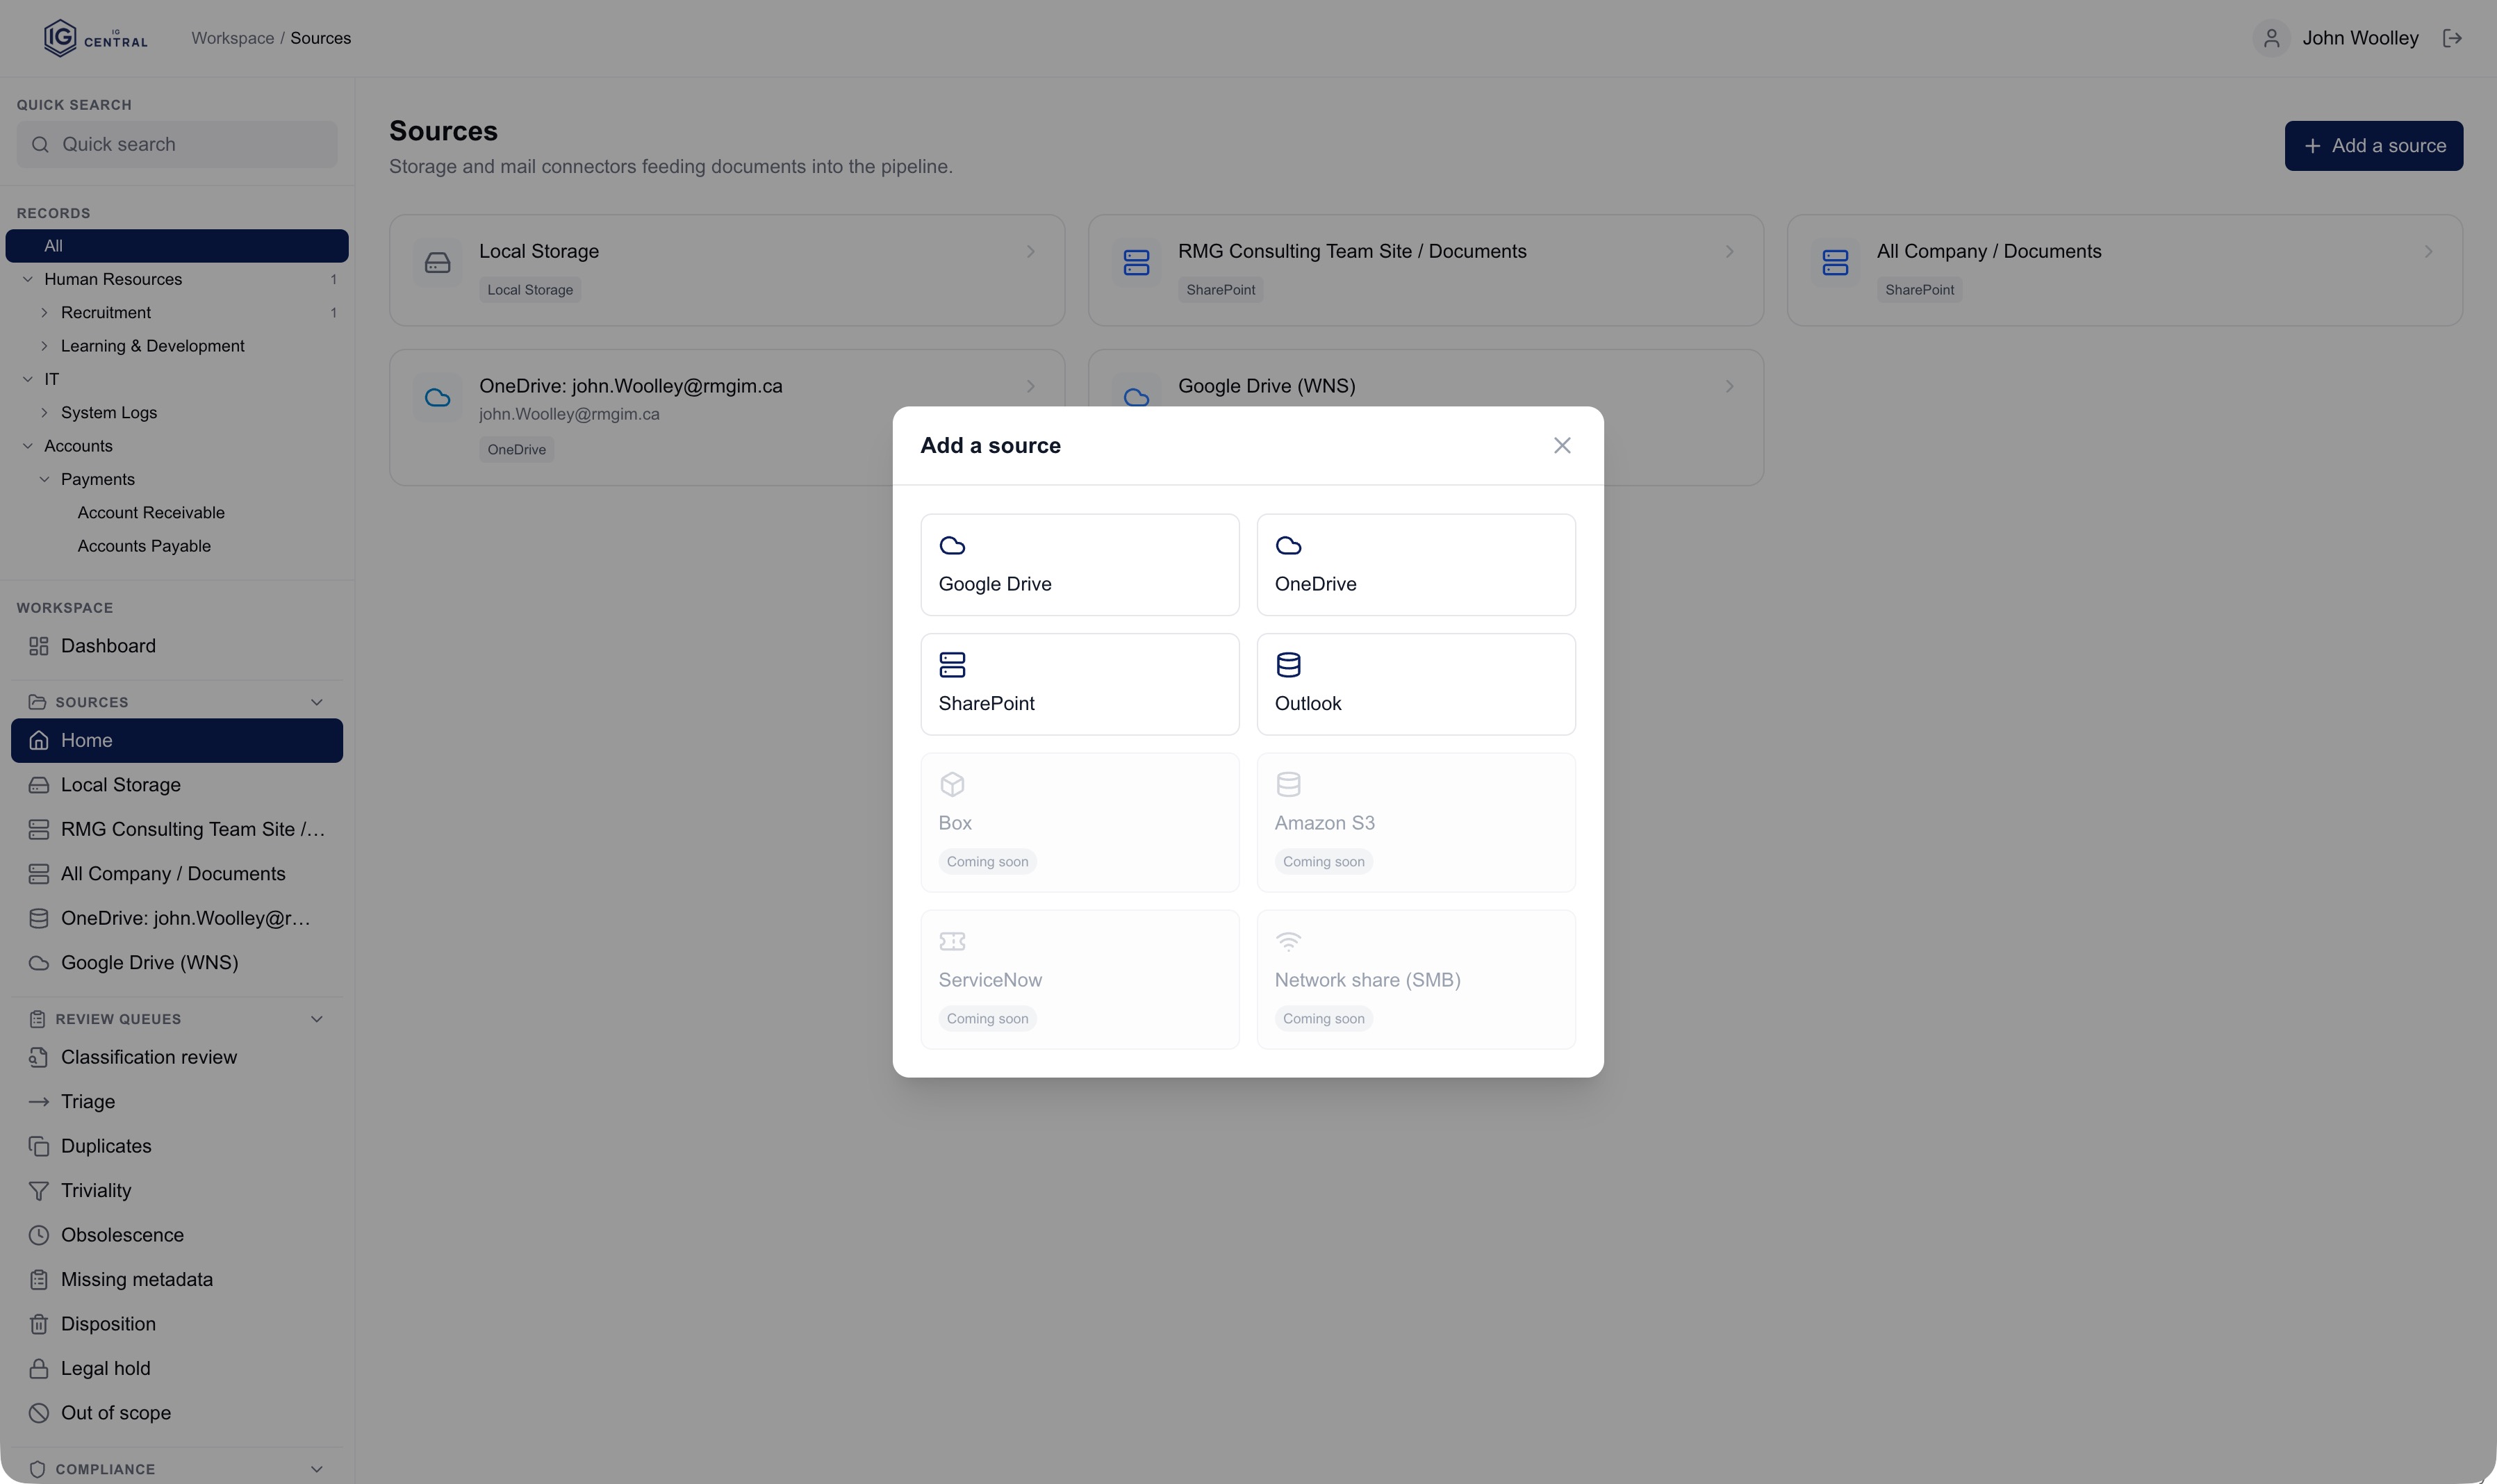Click the Missing metadata clipboard icon
Viewport: 2497px width, 1484px height.
[x=39, y=1280]
